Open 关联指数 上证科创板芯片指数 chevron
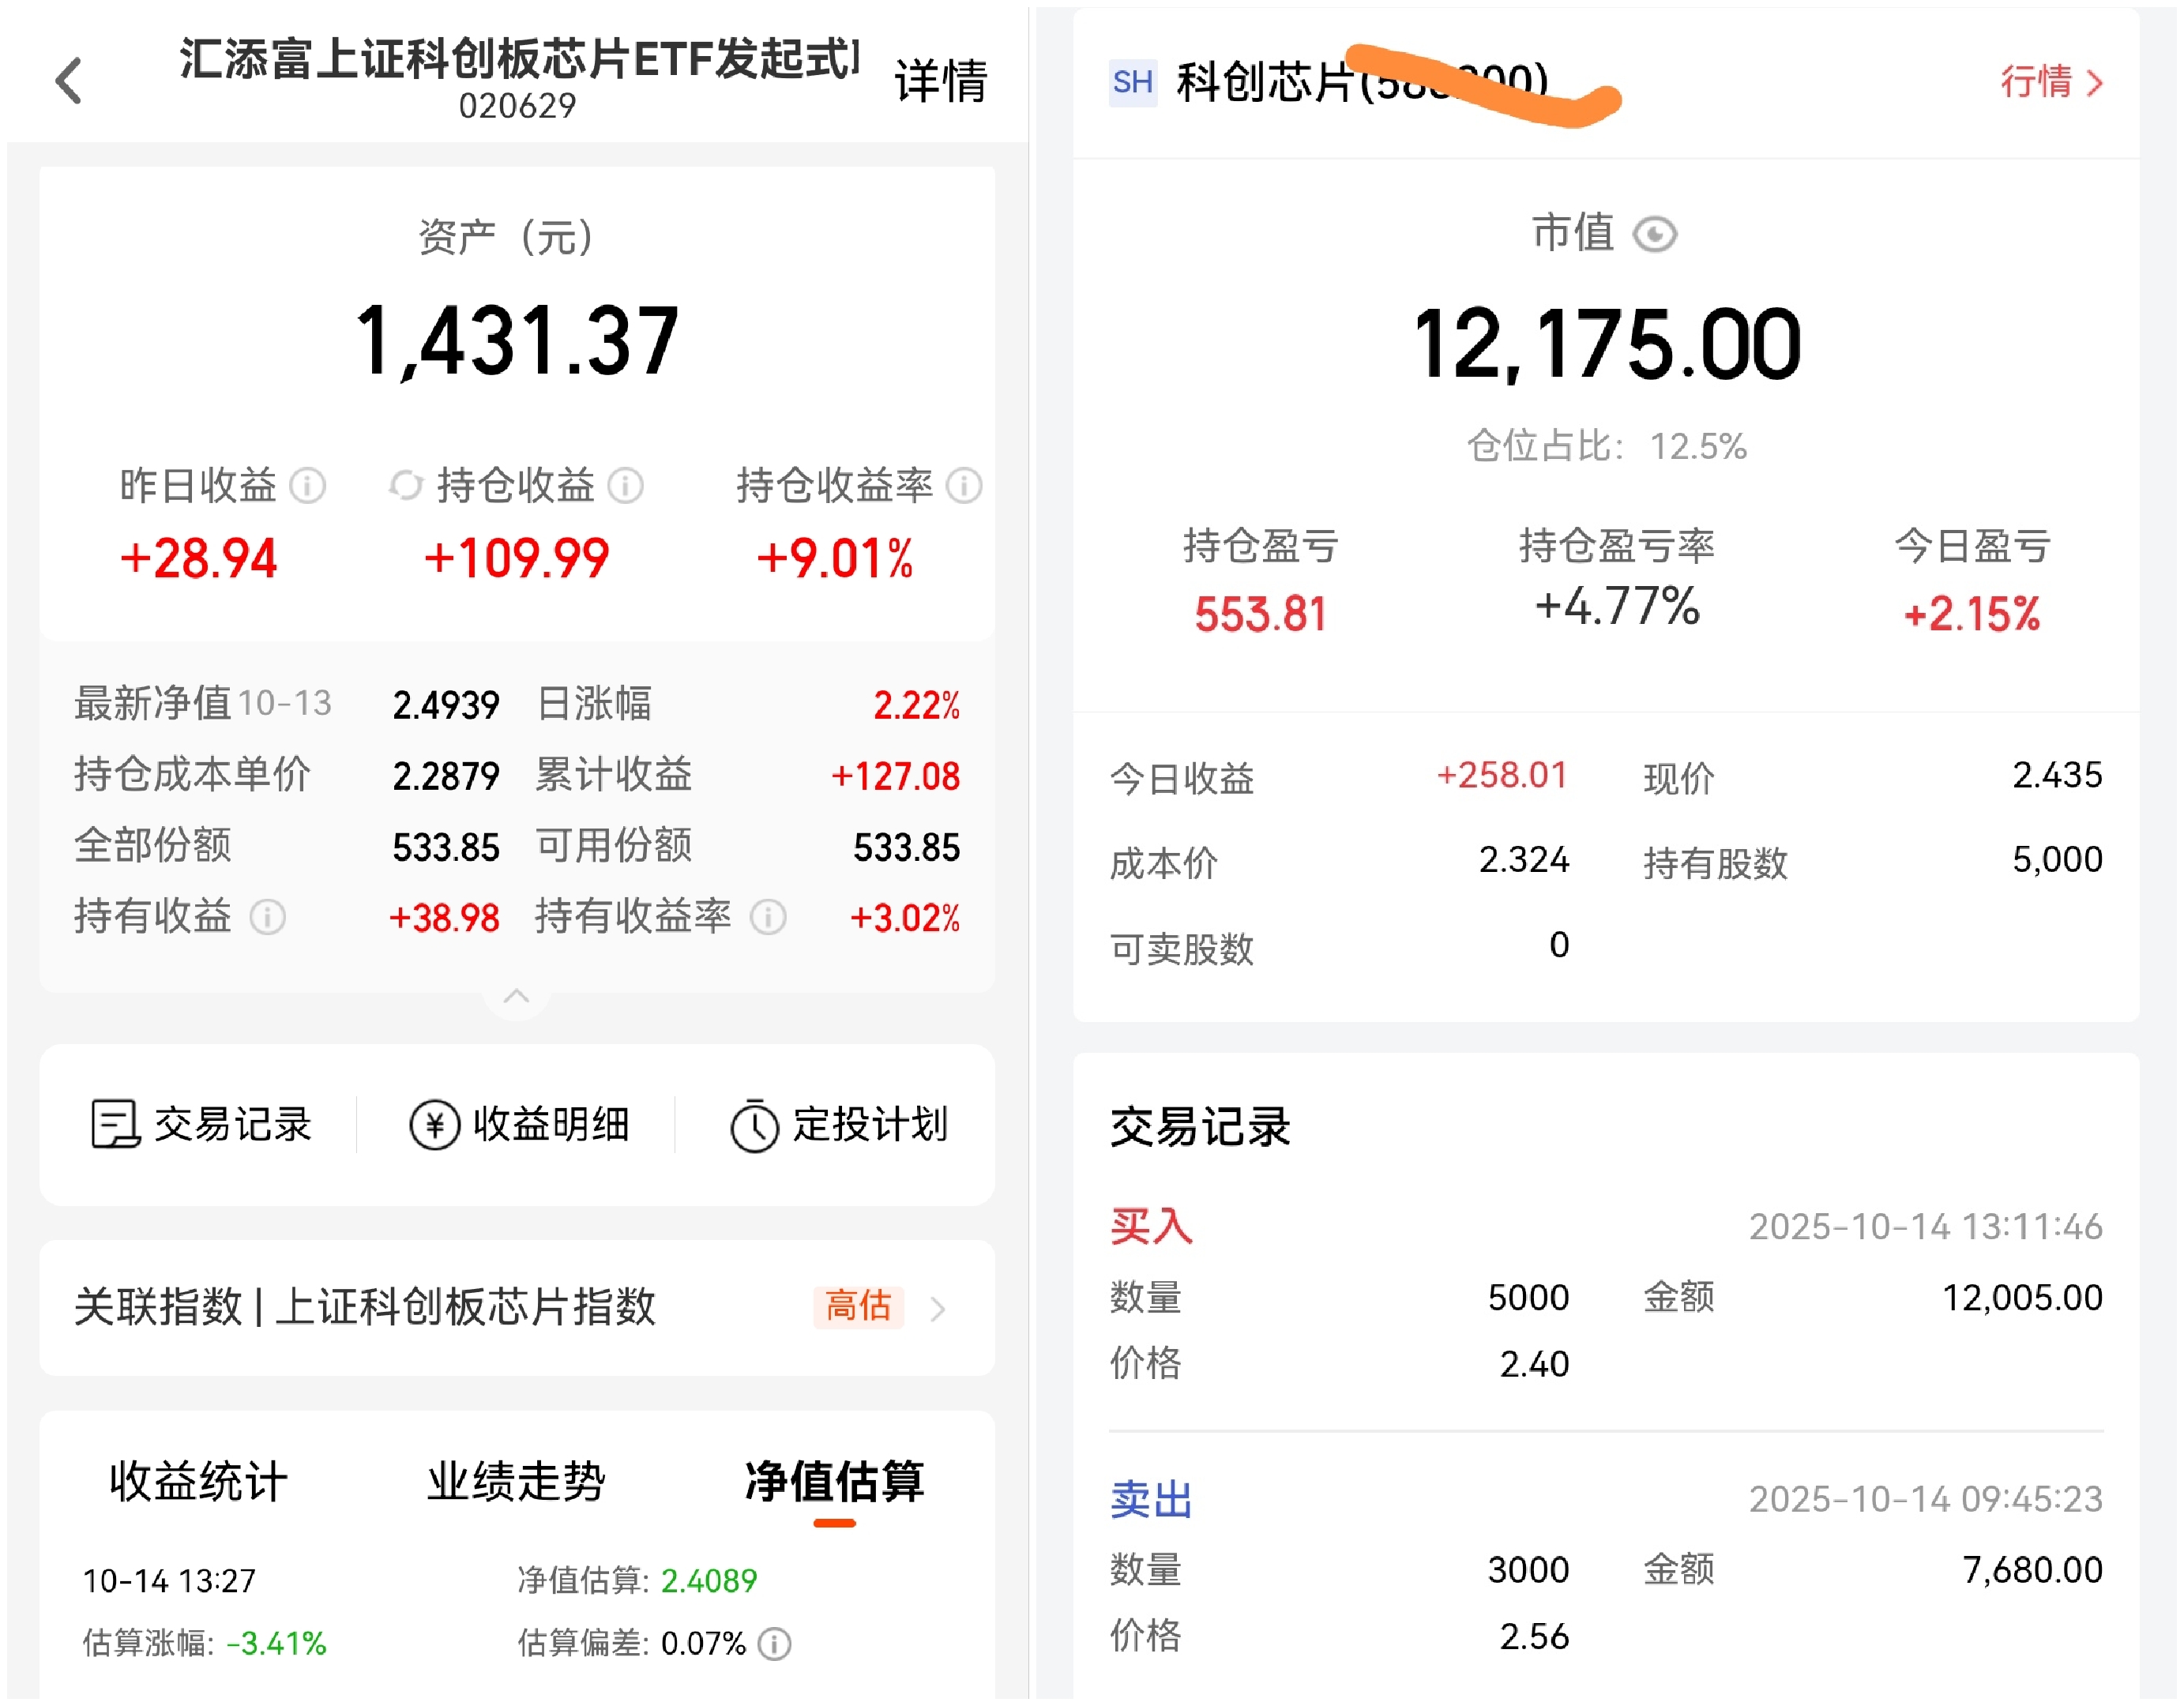 (937, 1308)
